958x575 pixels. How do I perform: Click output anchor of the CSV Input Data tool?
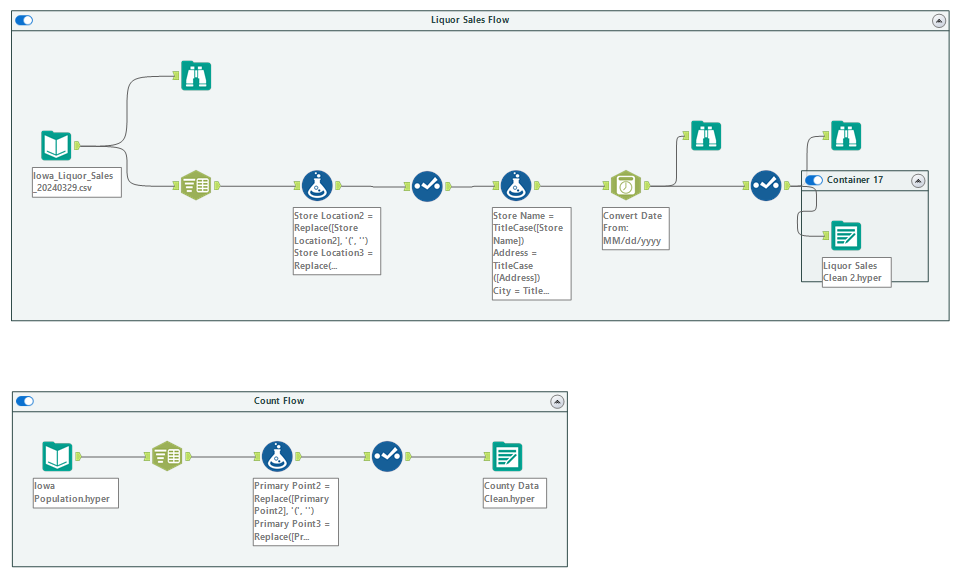pos(77,145)
